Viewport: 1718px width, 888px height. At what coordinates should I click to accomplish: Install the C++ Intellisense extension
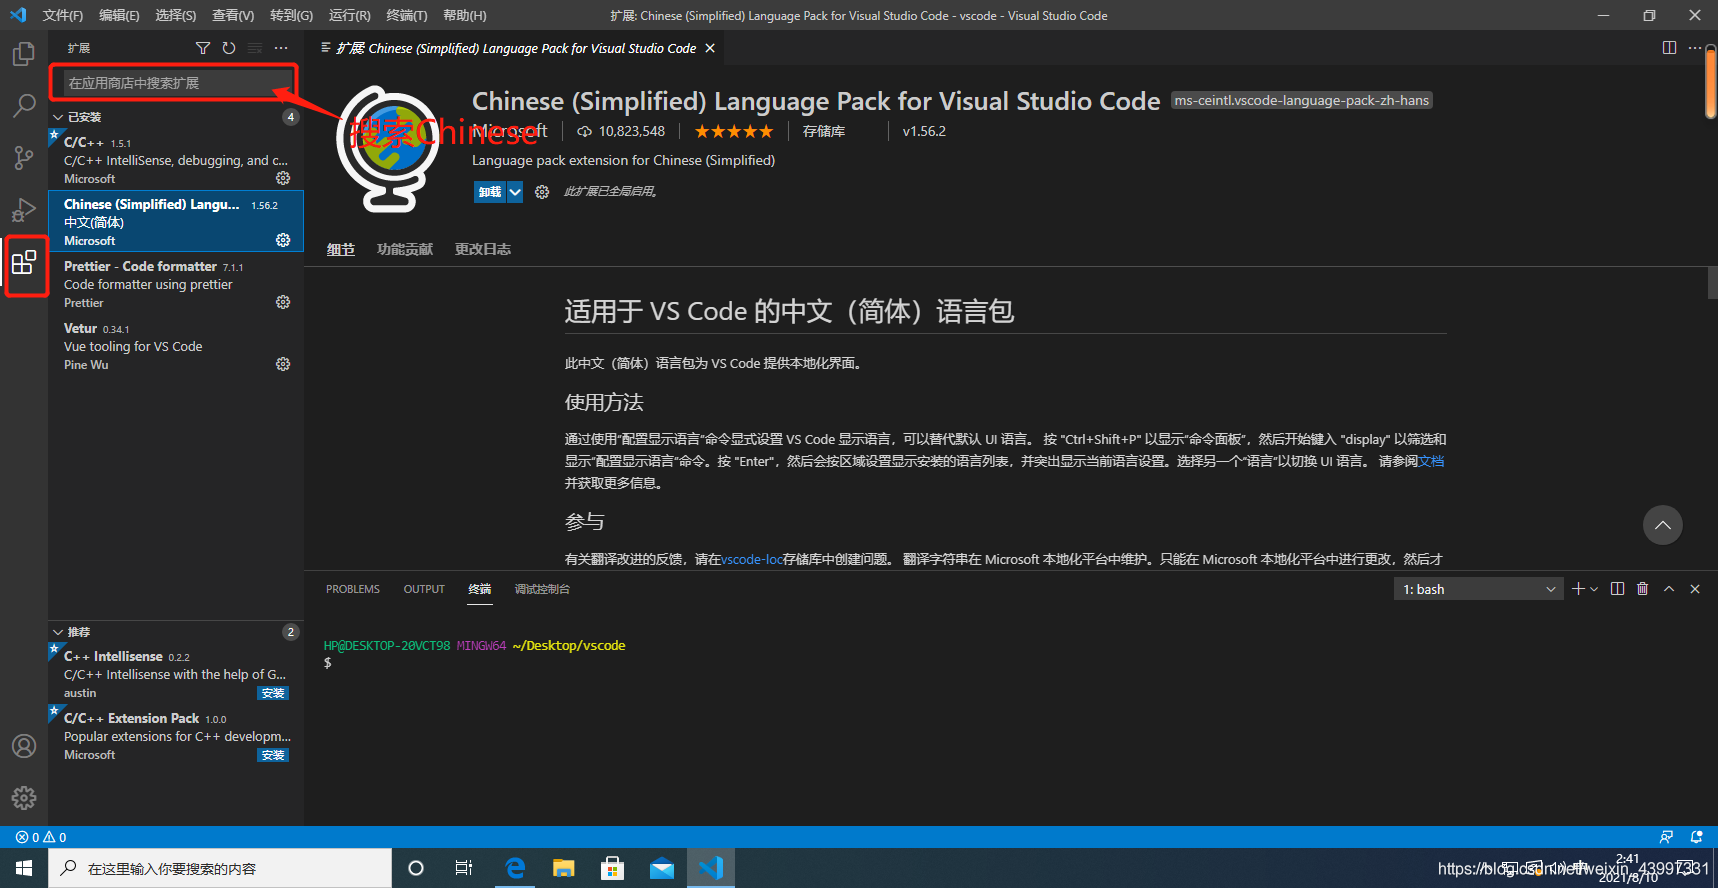(x=273, y=693)
